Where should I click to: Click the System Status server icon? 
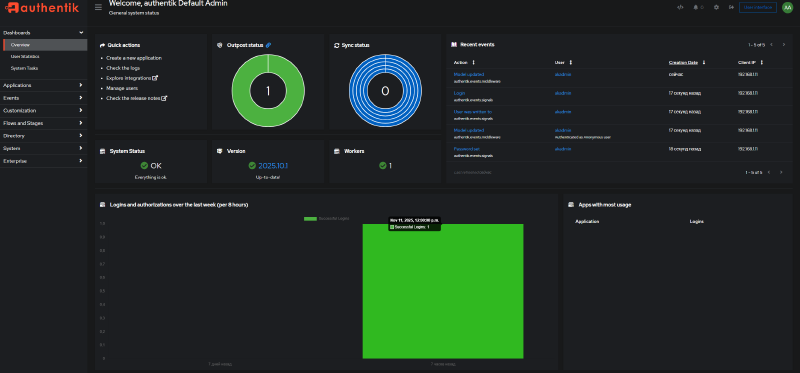[103, 152]
